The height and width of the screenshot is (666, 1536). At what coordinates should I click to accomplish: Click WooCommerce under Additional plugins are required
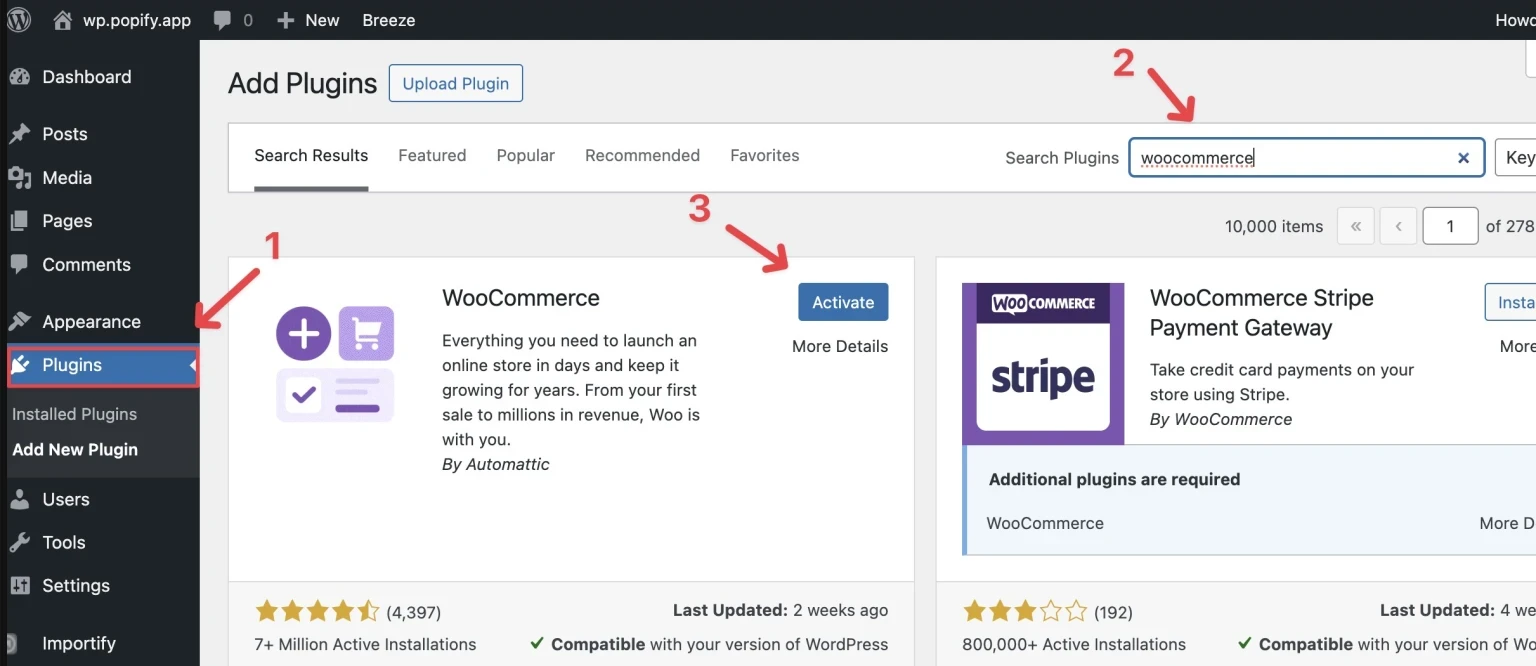click(1045, 523)
